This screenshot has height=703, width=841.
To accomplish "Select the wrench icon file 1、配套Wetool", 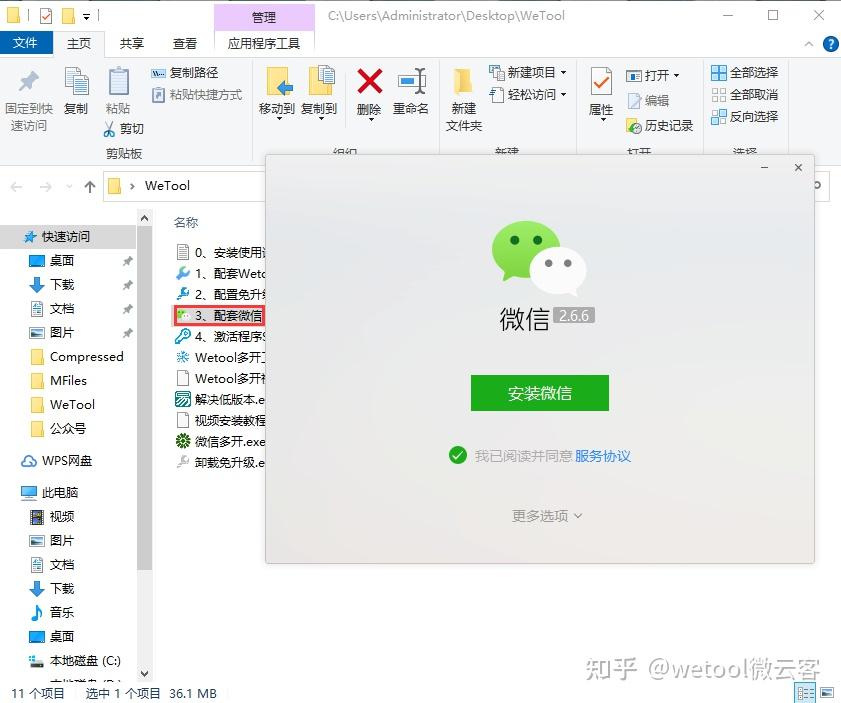I will coord(228,273).
